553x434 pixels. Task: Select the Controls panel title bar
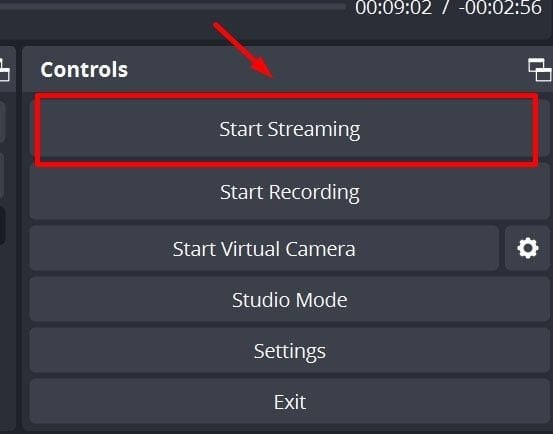pos(287,69)
